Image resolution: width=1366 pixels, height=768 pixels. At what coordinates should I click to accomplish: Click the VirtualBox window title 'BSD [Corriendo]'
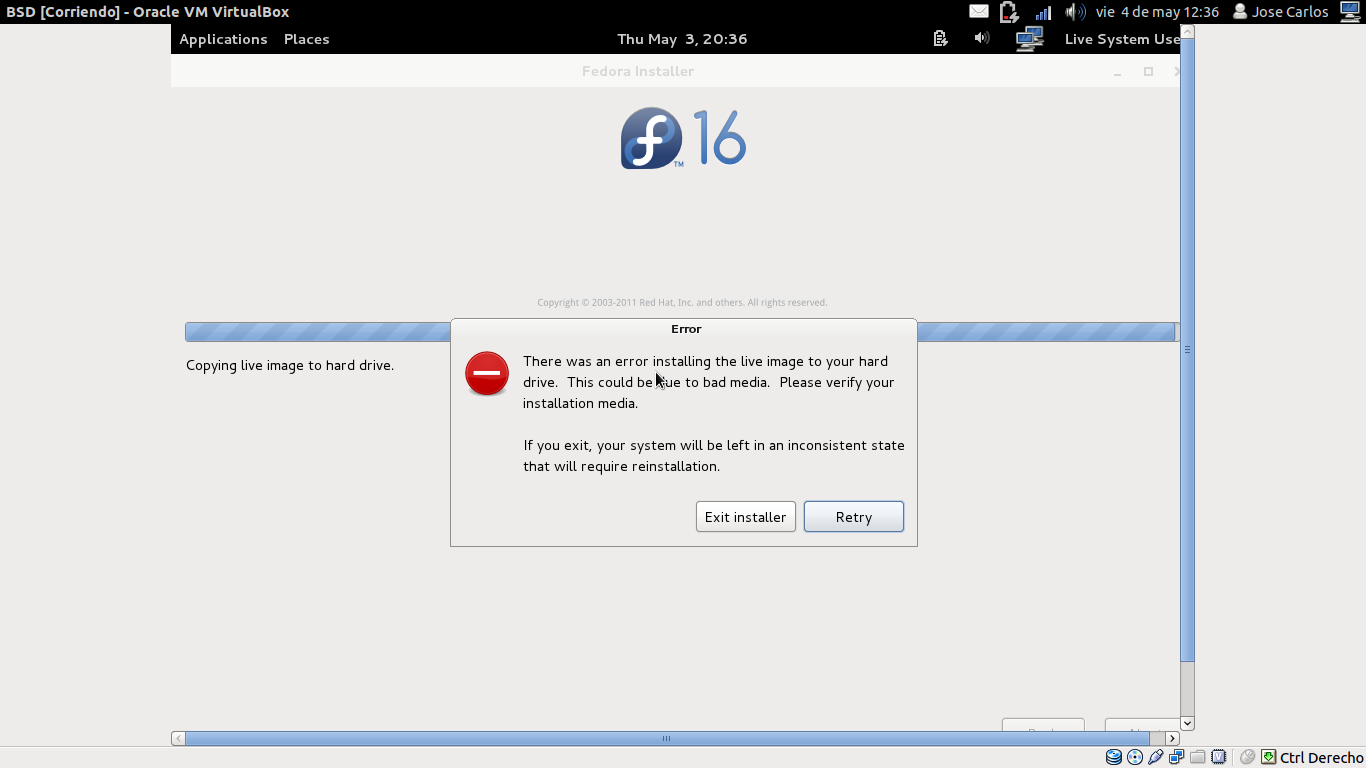coord(147,12)
